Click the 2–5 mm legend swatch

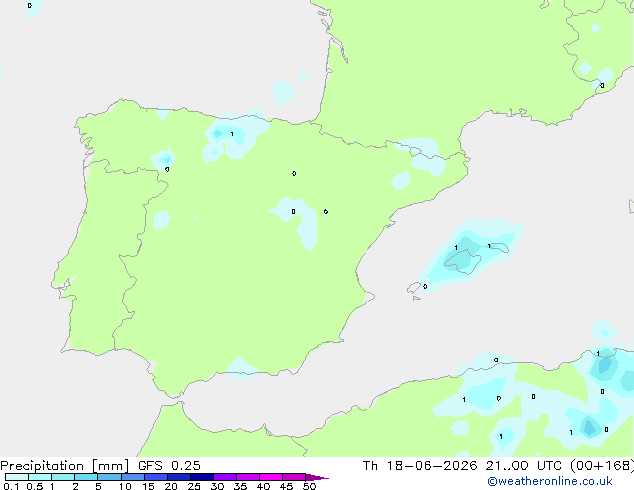[86, 477]
